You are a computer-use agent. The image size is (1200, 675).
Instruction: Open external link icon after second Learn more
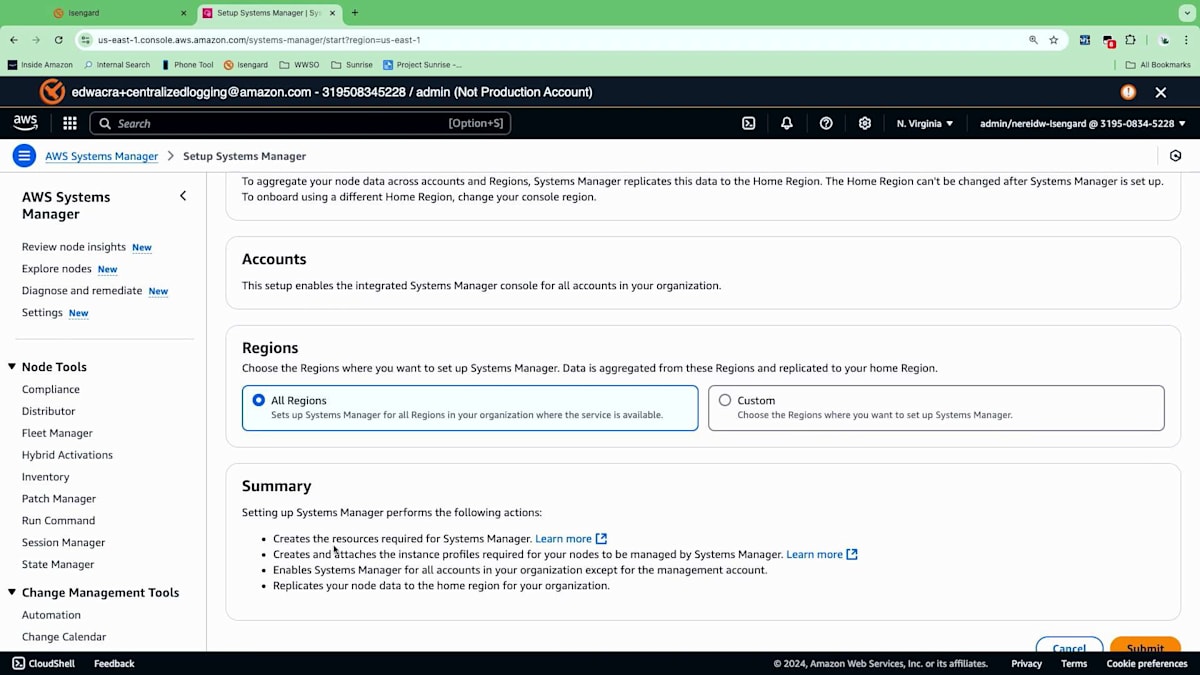point(852,554)
